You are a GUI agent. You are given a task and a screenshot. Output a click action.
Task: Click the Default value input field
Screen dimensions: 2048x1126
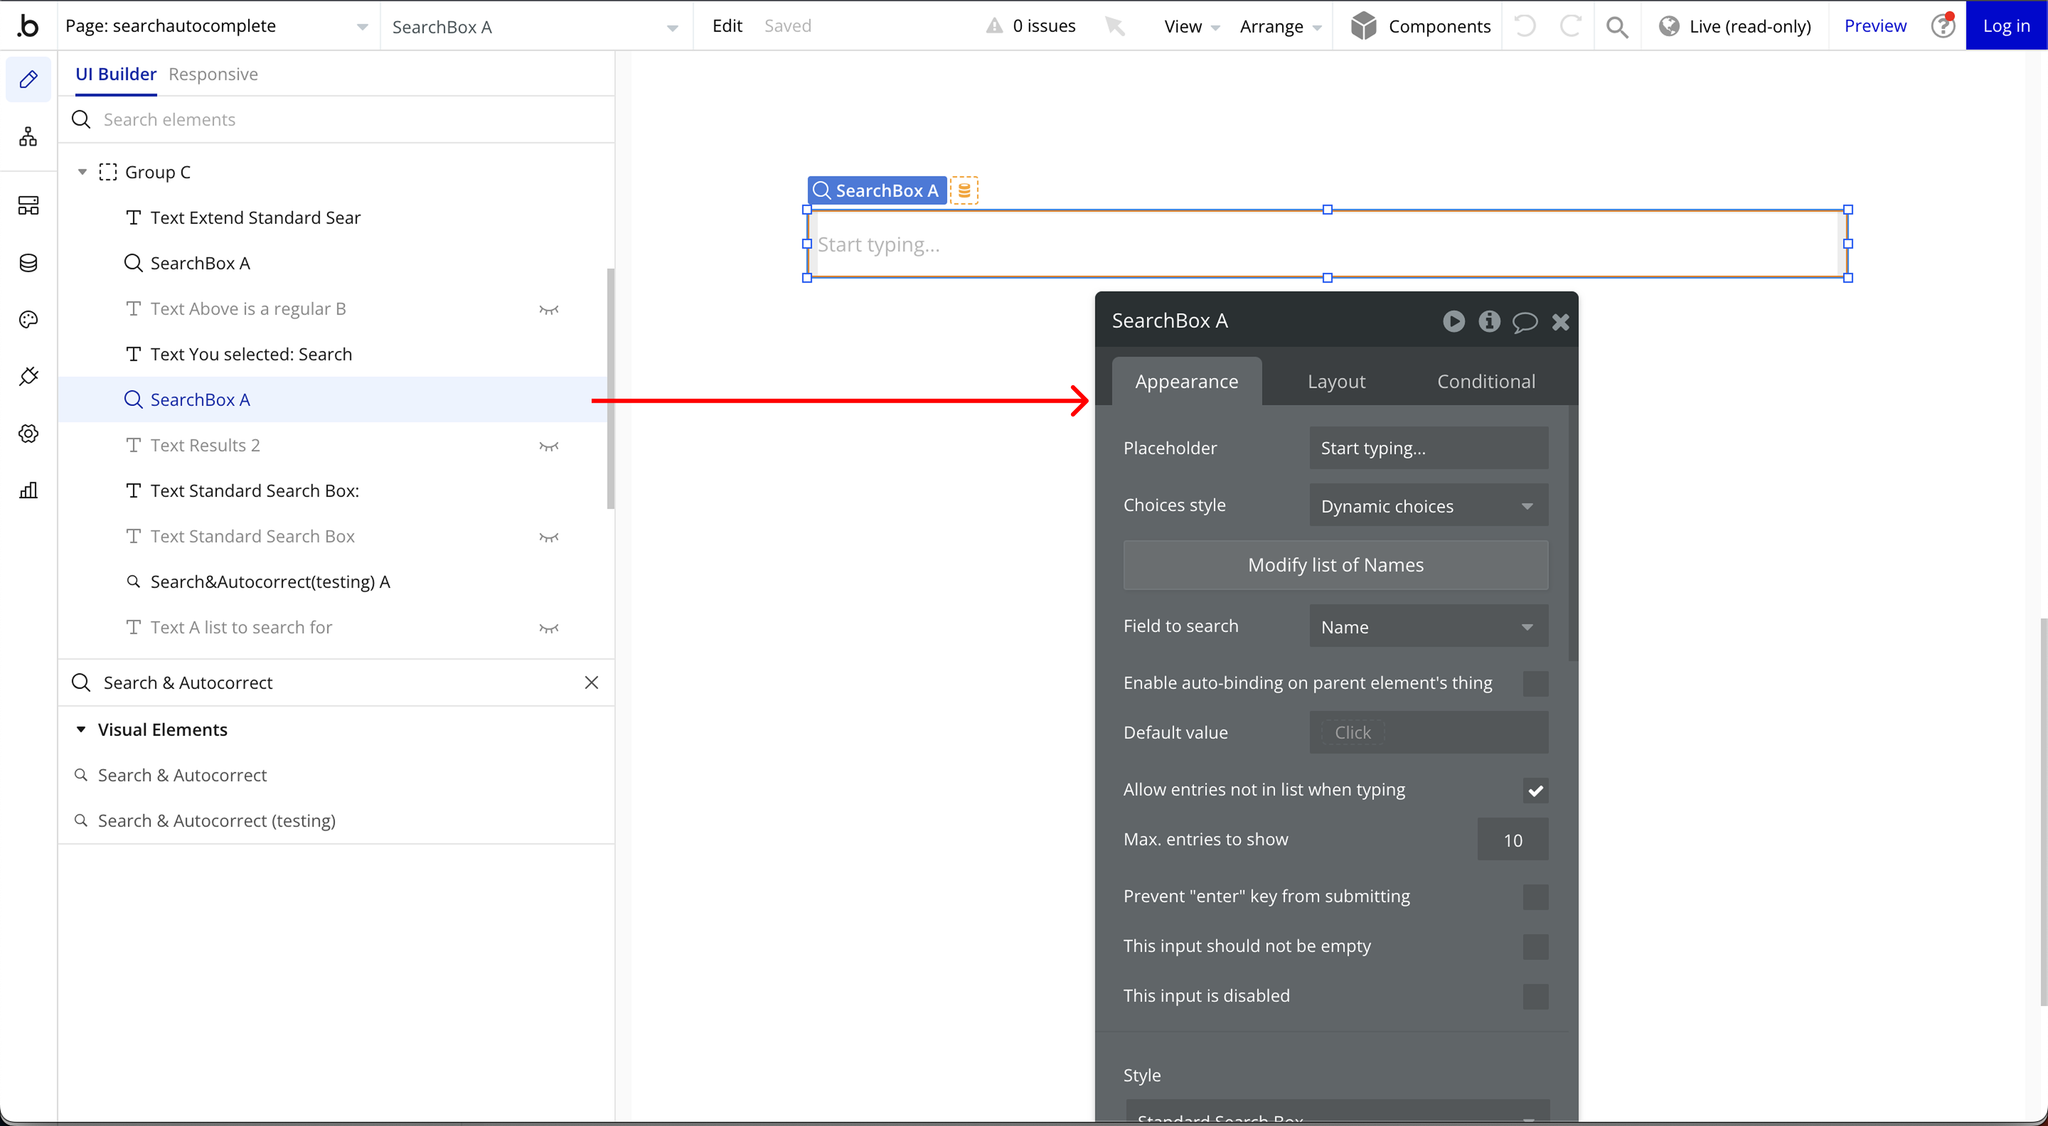click(1428, 732)
